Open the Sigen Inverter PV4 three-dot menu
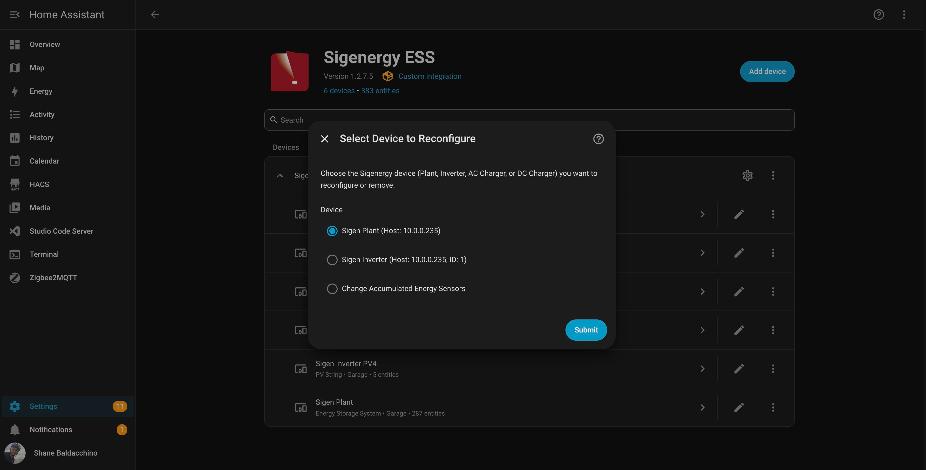This screenshot has height=470, width=926. [773, 369]
